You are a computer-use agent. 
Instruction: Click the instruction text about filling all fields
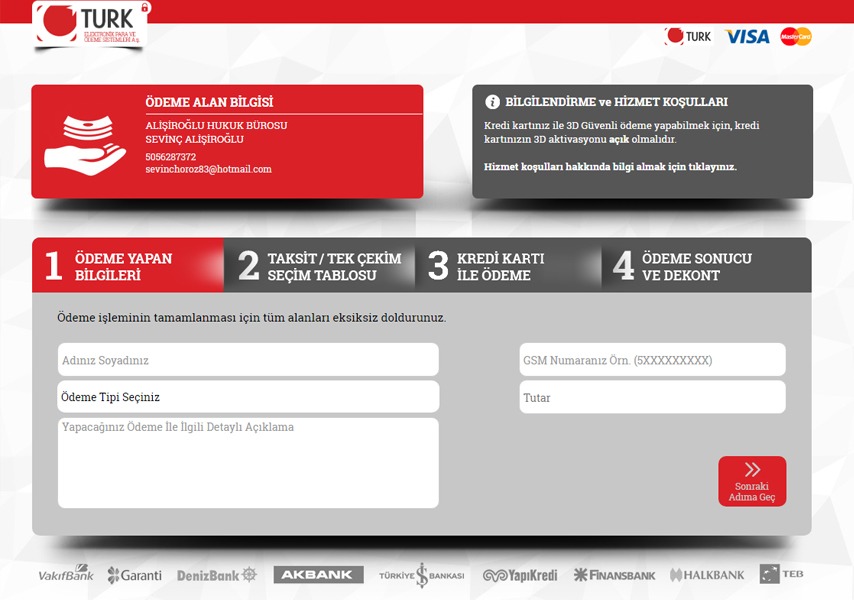pos(252,317)
